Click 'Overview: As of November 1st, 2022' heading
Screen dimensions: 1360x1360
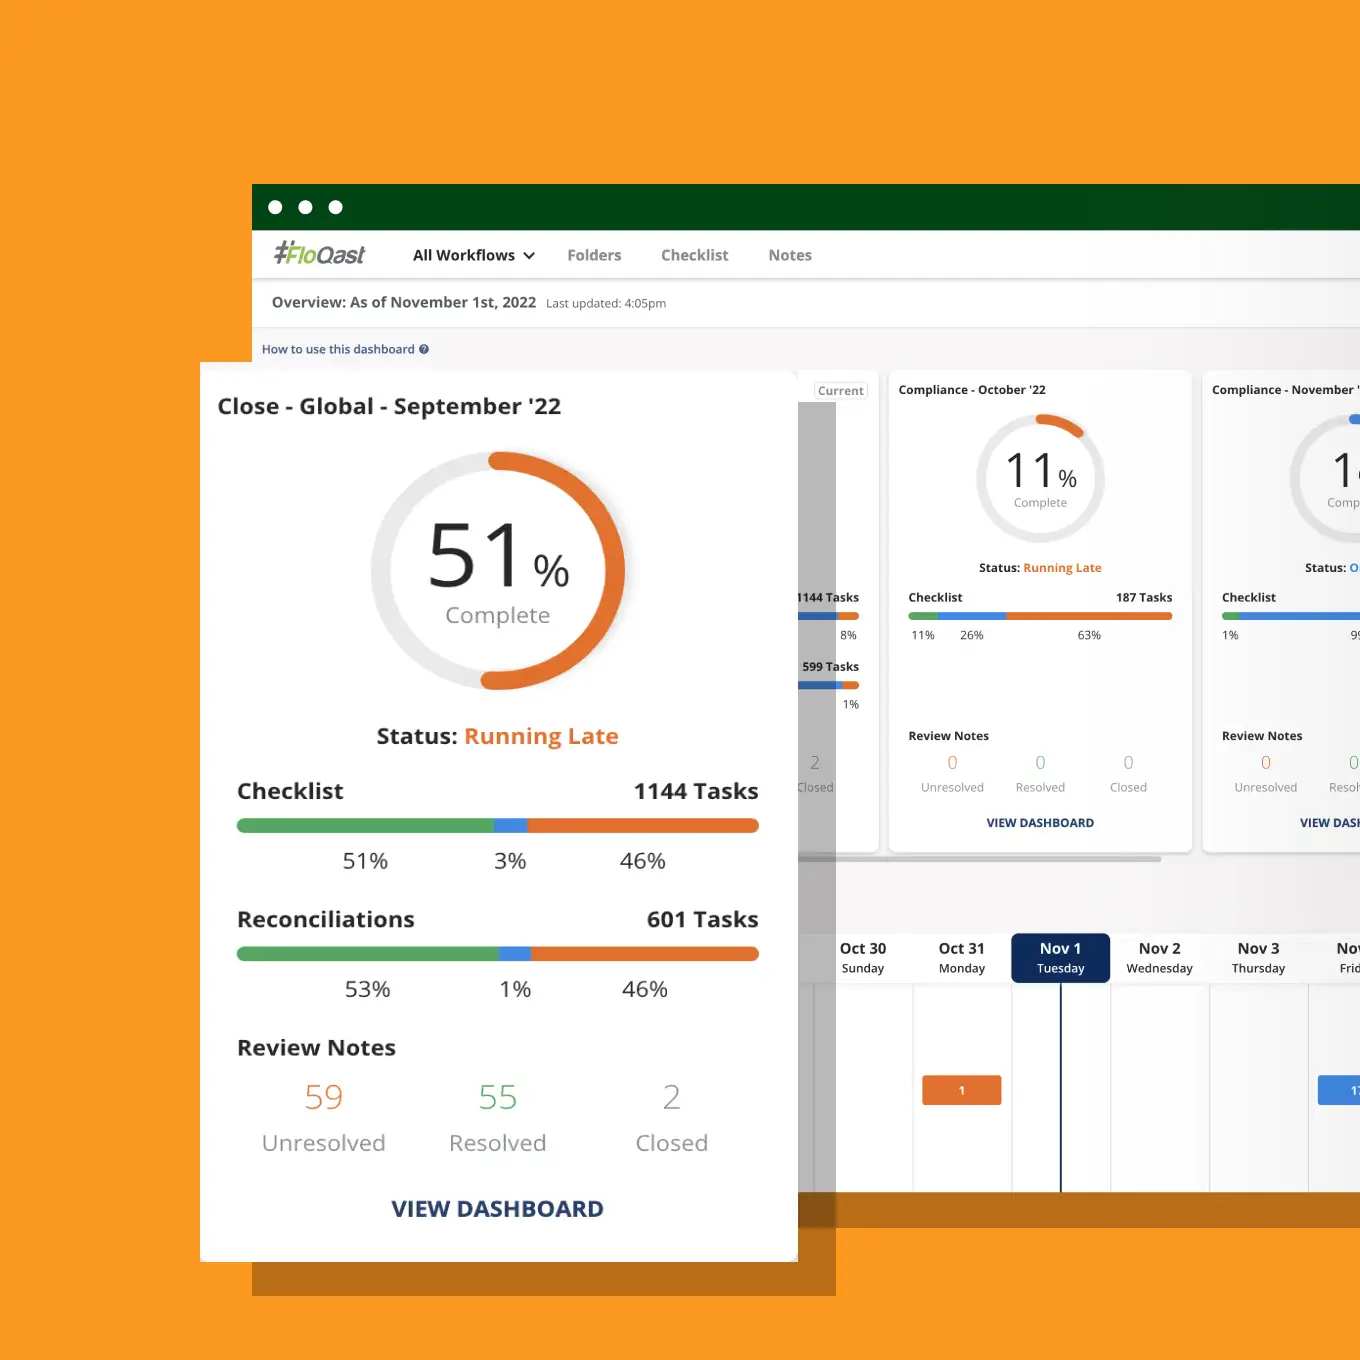(404, 302)
